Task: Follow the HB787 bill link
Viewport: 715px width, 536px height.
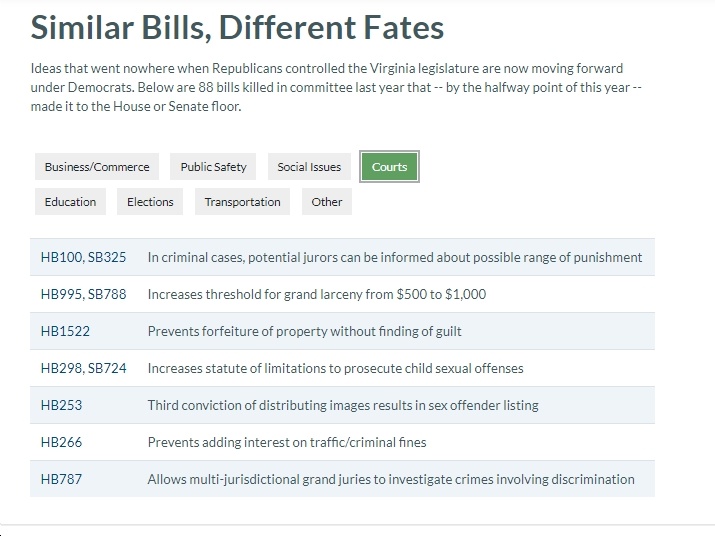Action: [x=61, y=479]
